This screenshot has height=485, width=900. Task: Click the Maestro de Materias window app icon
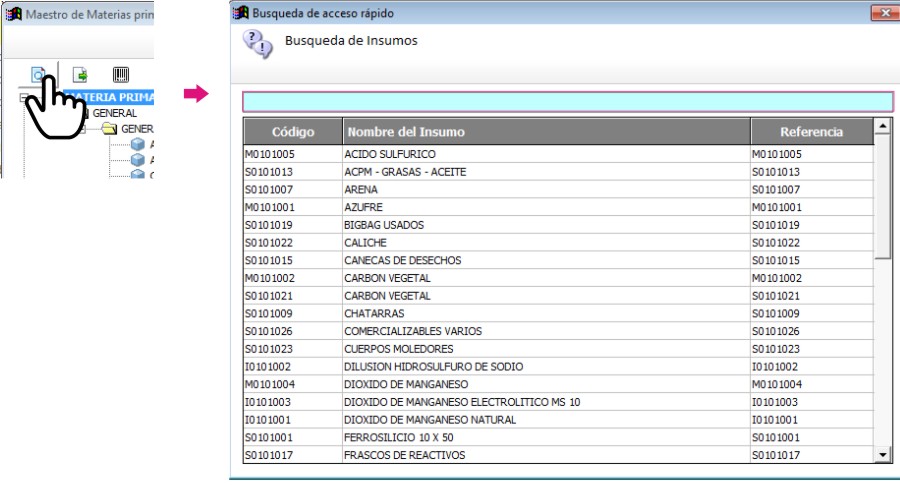pyautogui.click(x=14, y=14)
